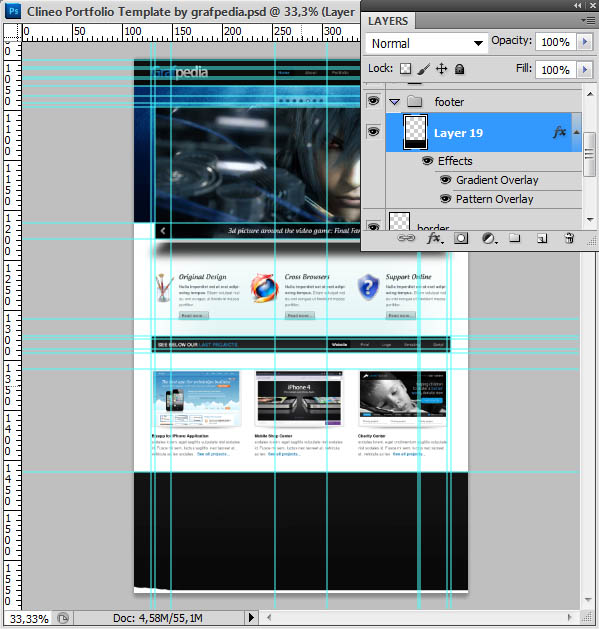Hide Layer 19 visibility eye
The width and height of the screenshot is (599, 629).
373,132
